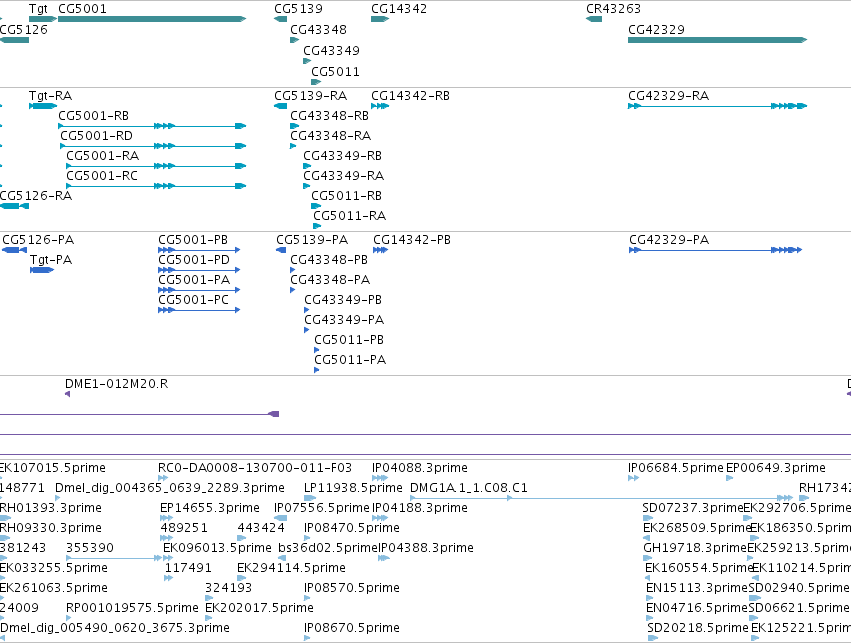The height and width of the screenshot is (643, 851).
Task: Select EST IP04188.3prime
Action: (420, 508)
